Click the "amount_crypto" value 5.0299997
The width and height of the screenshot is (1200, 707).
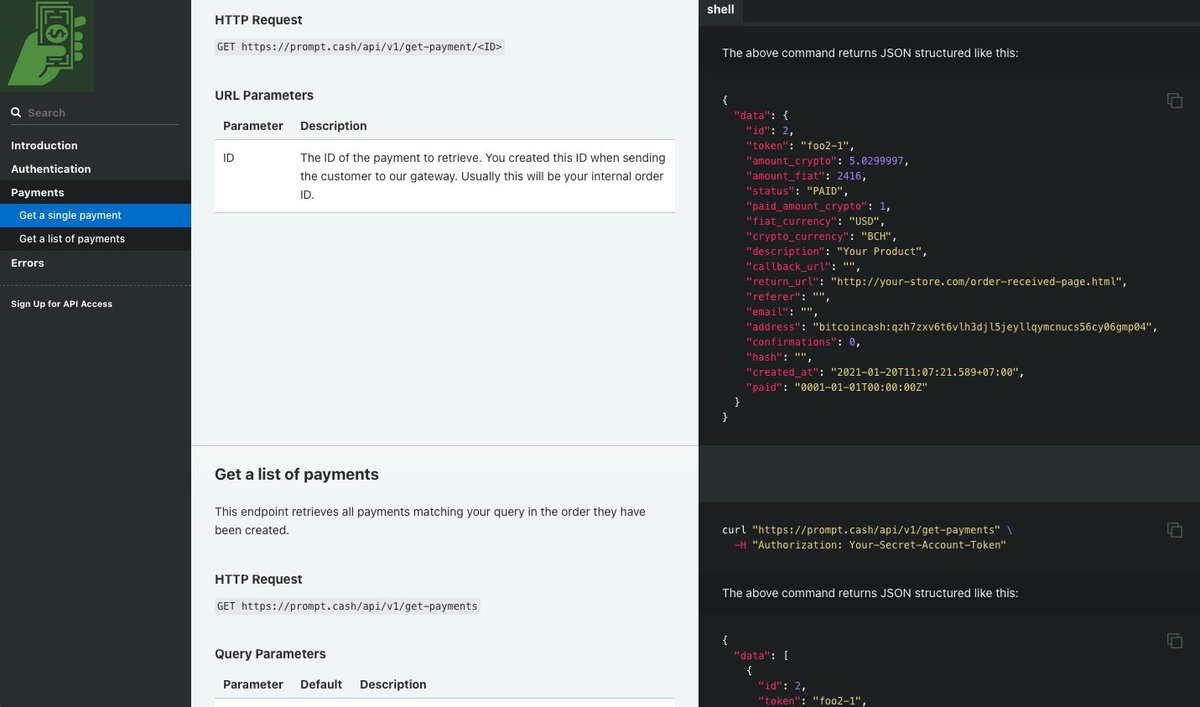pos(874,161)
